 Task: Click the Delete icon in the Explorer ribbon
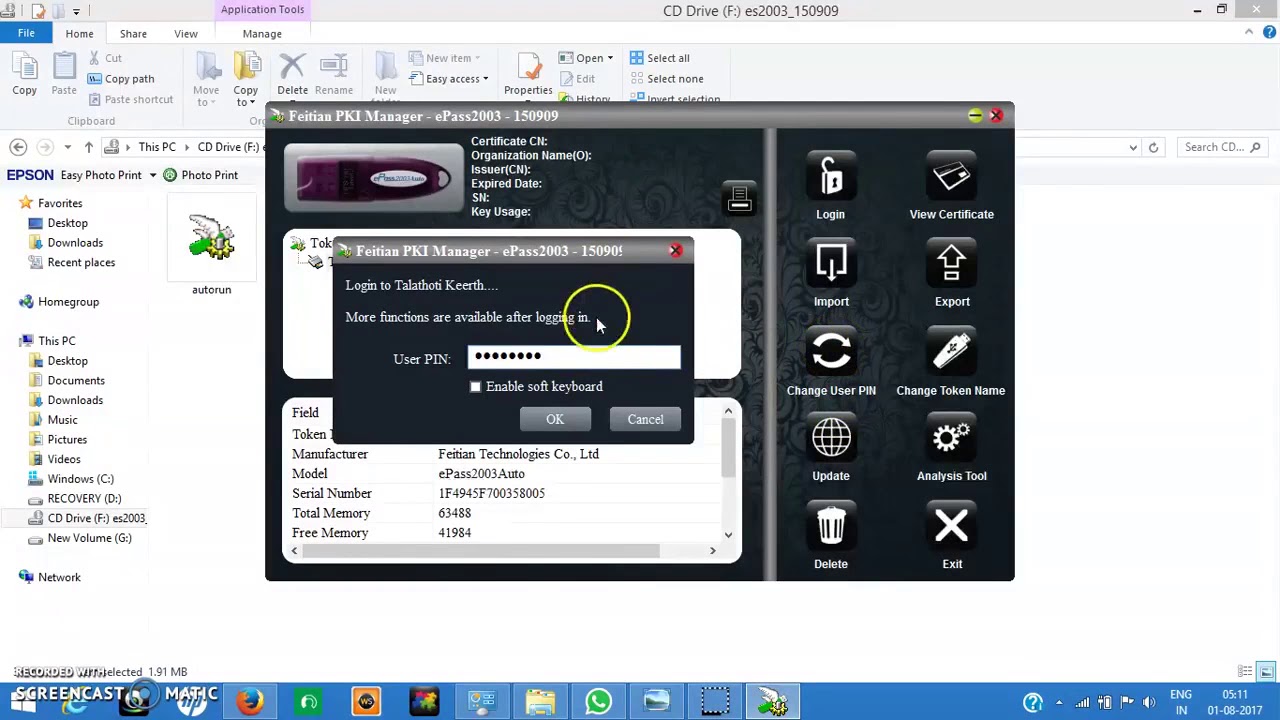coord(292,74)
